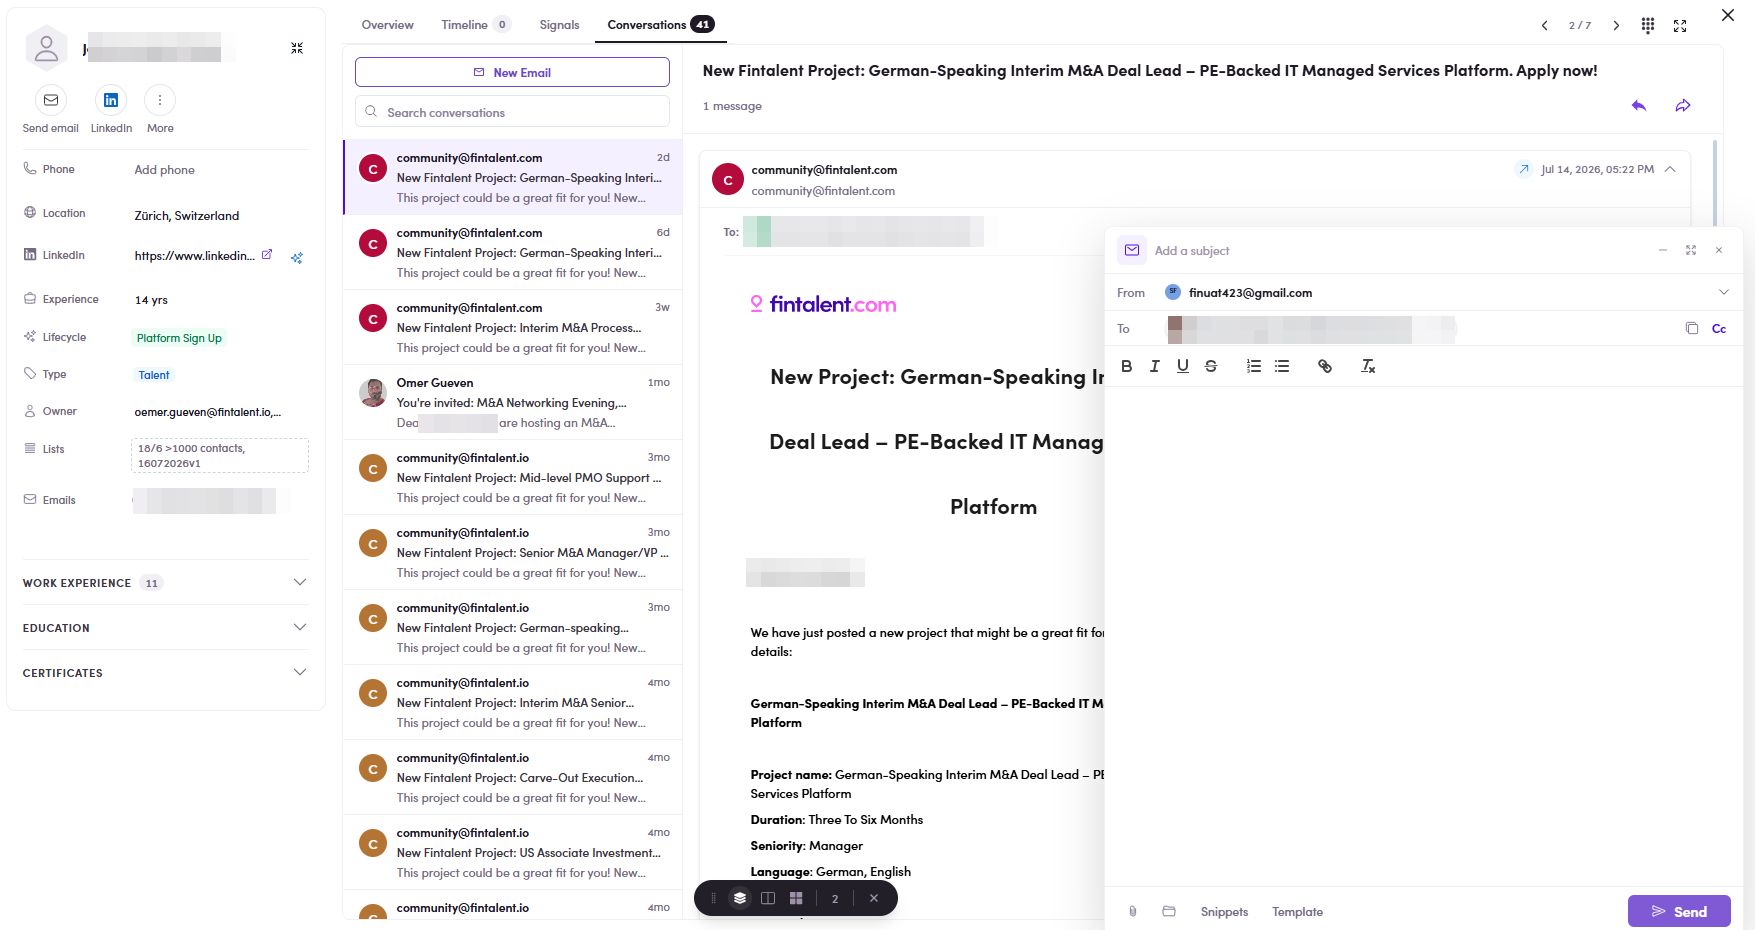Toggle numbered list formatting

coord(1254,366)
